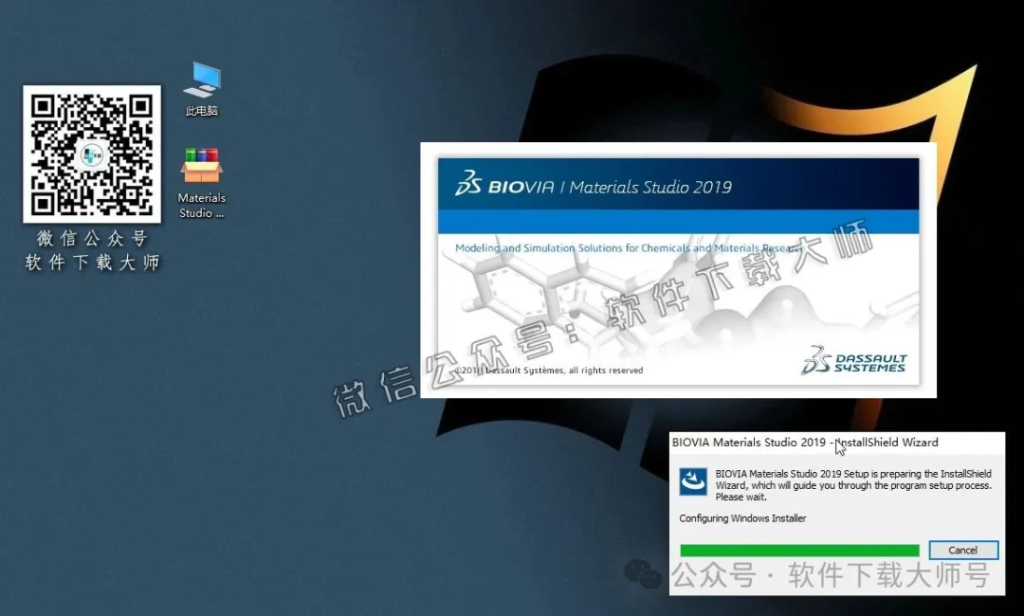
Task: Click the QR code image on the desktop
Action: coord(92,154)
